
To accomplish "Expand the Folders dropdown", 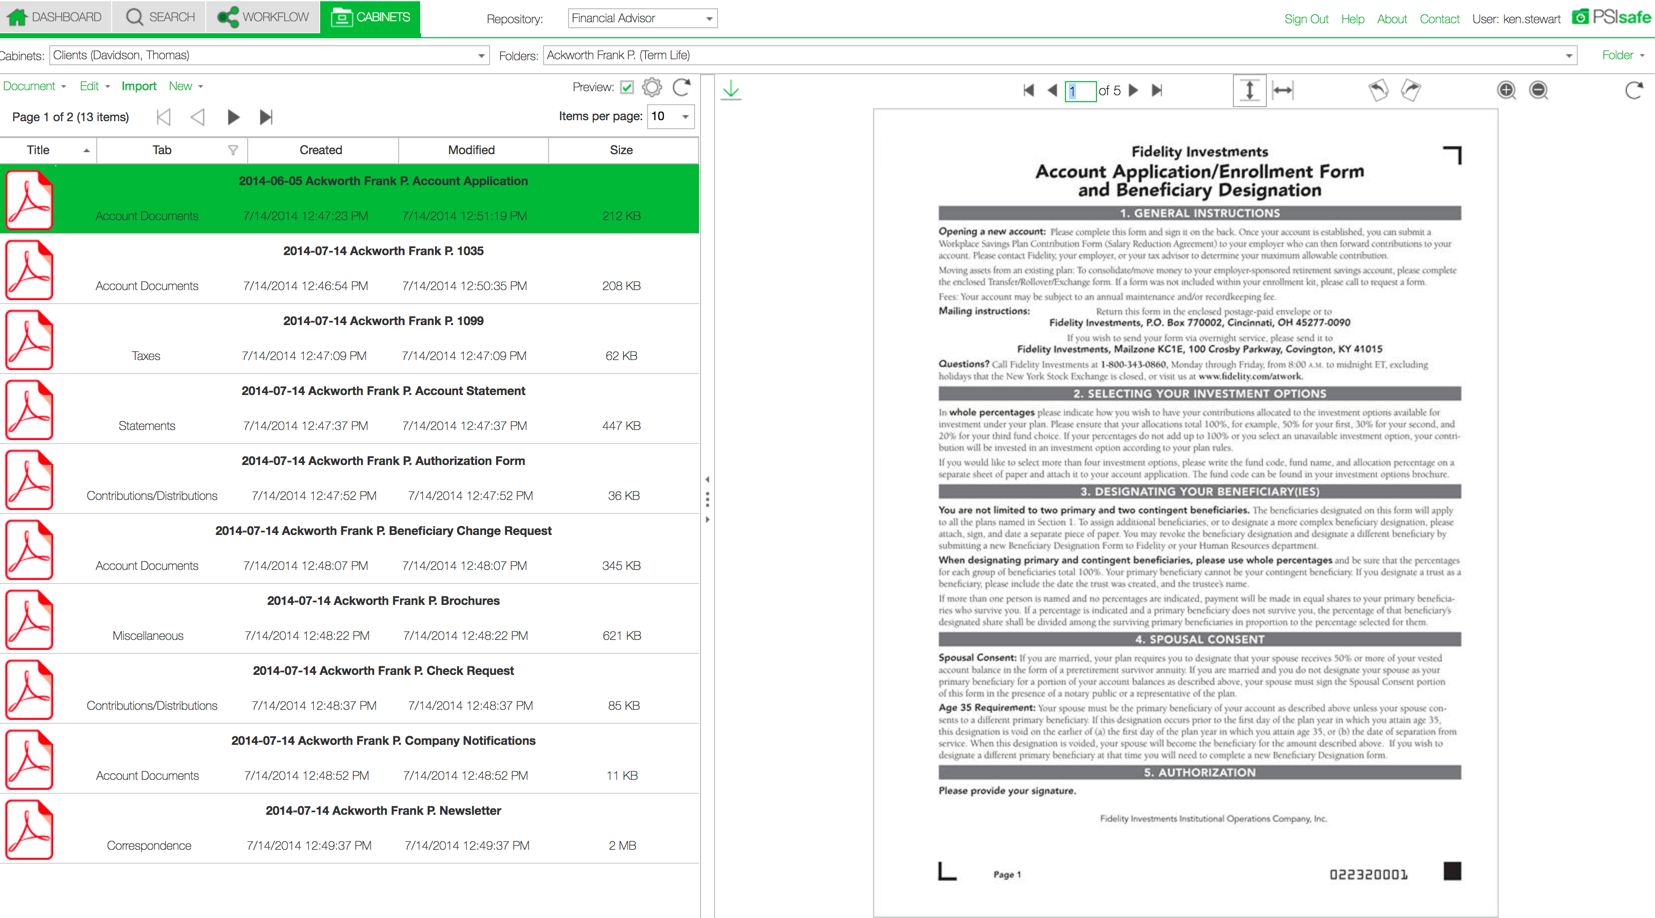I will 1060,55.
